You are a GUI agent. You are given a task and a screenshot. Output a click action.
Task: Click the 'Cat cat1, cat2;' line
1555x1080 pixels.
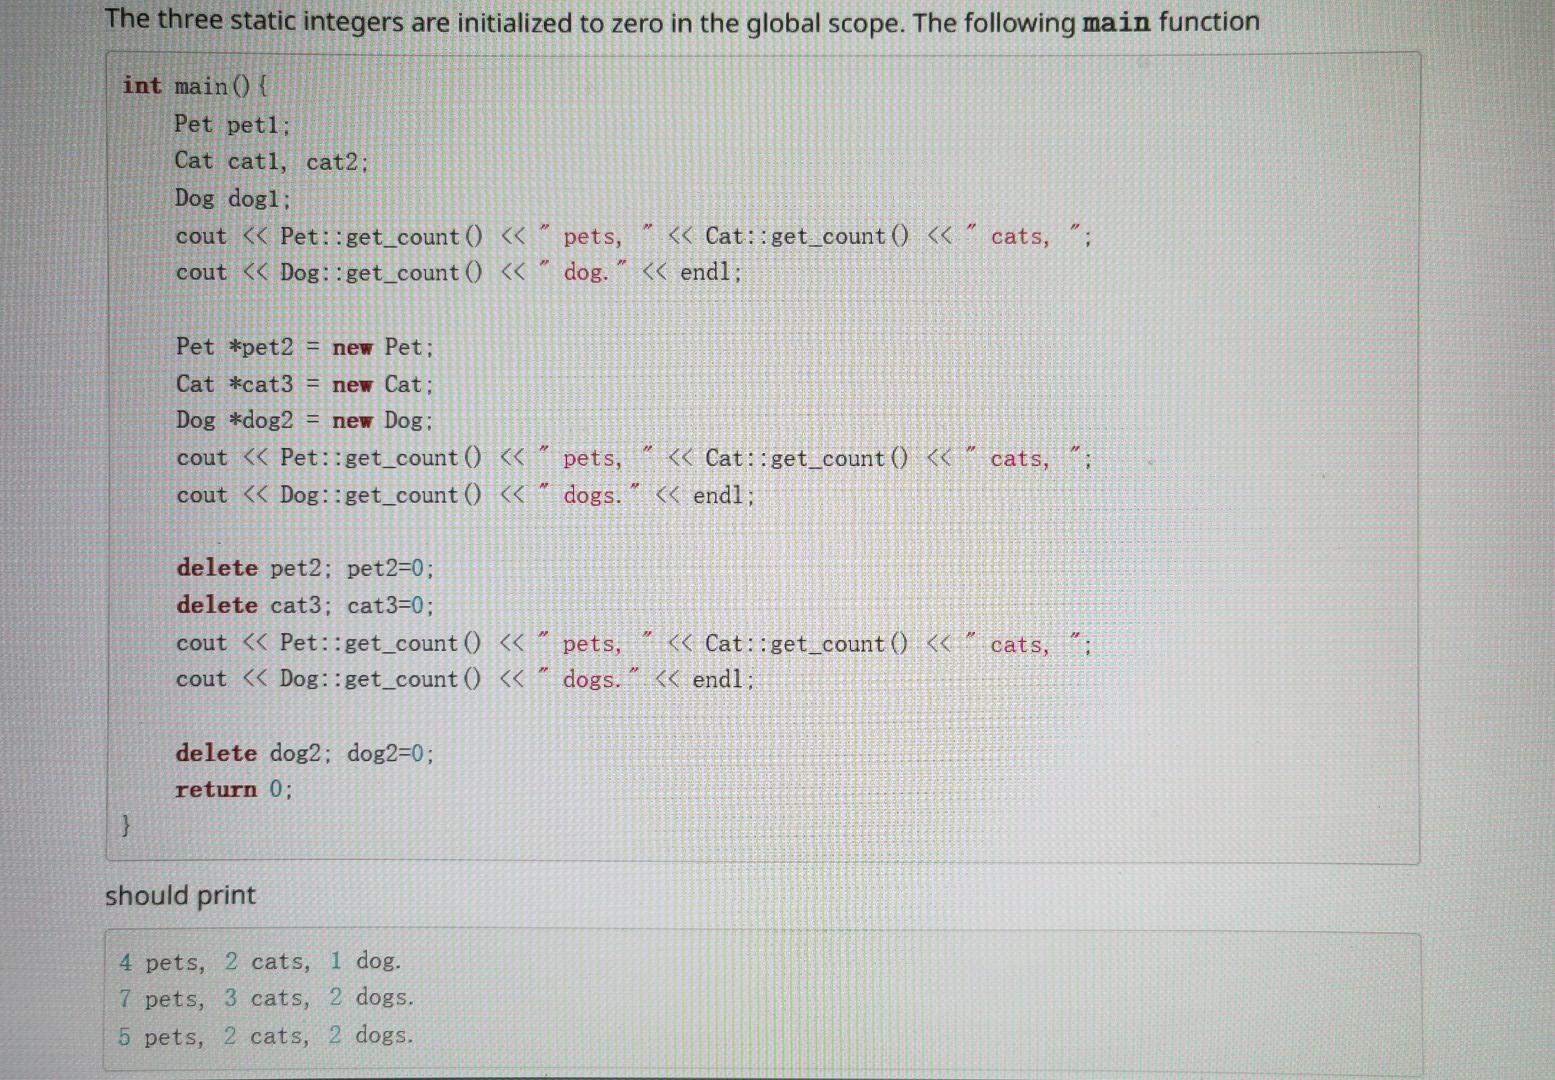click(271, 161)
